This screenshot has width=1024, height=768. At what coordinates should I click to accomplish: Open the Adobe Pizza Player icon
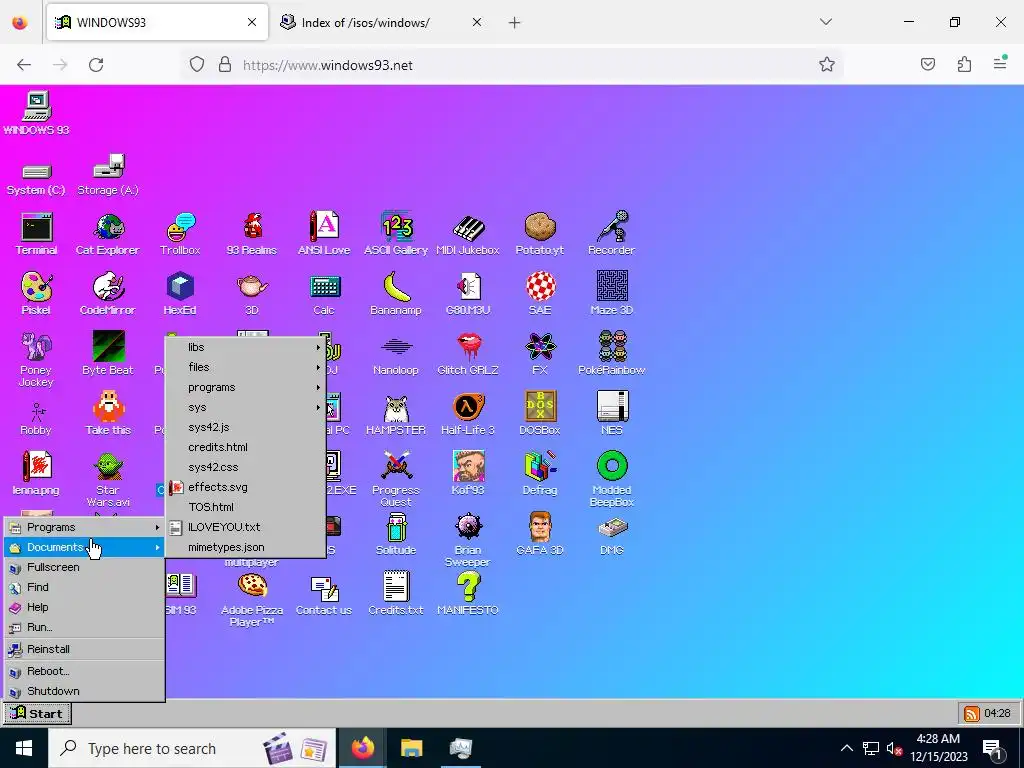coord(252,600)
